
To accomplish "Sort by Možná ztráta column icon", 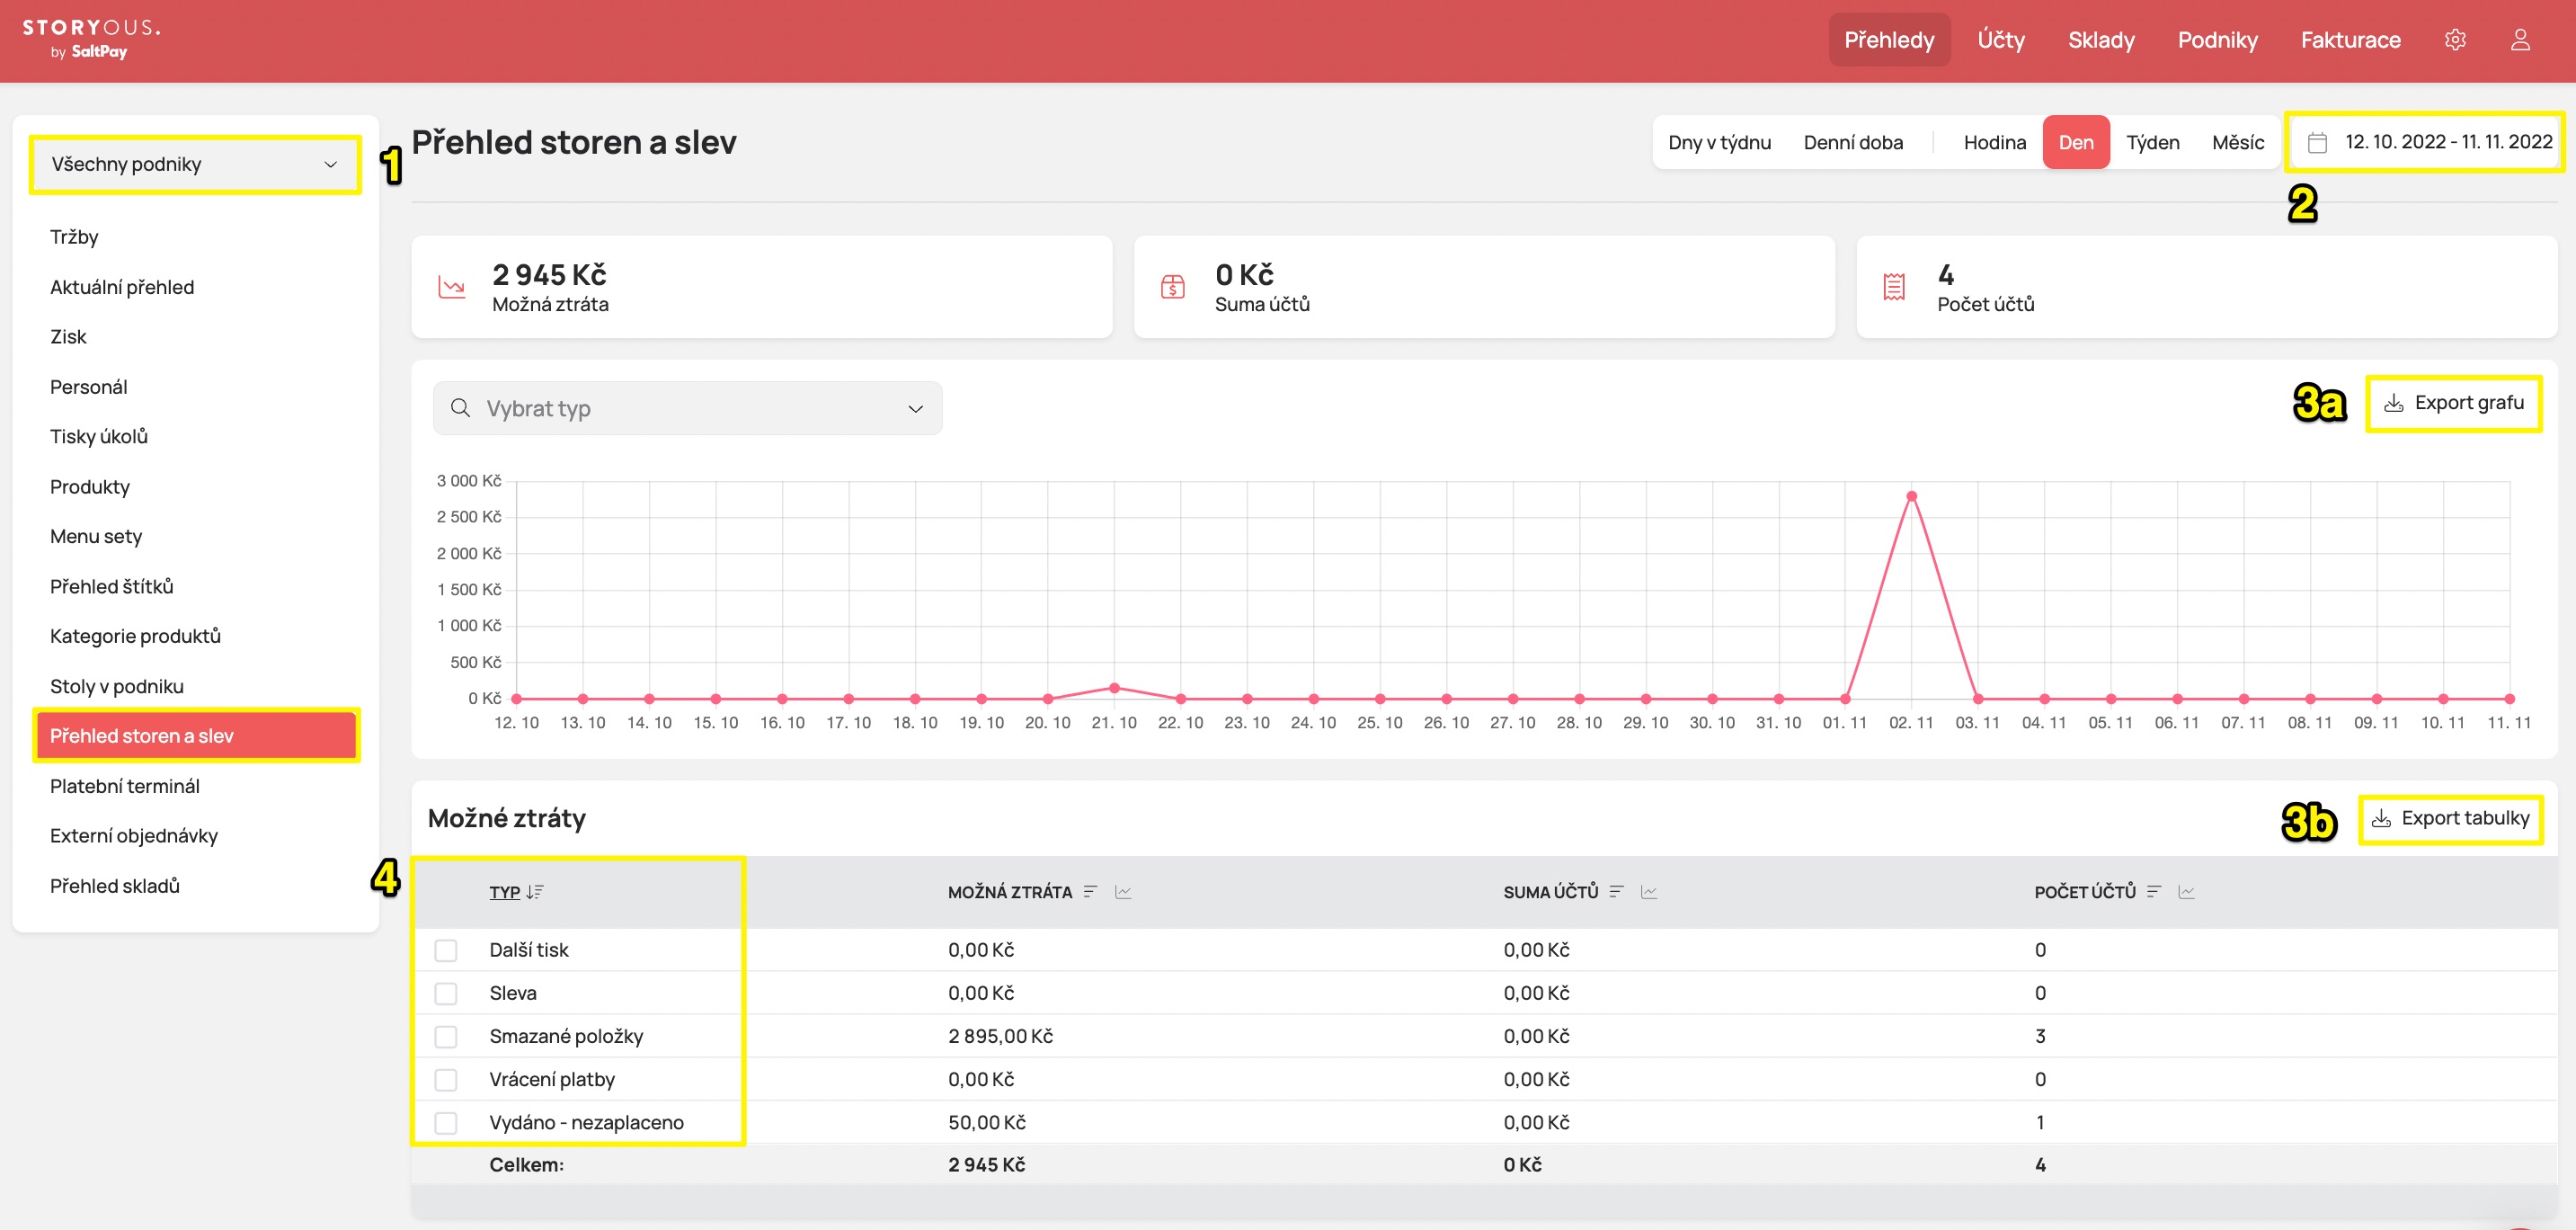I will pyautogui.click(x=1090, y=892).
